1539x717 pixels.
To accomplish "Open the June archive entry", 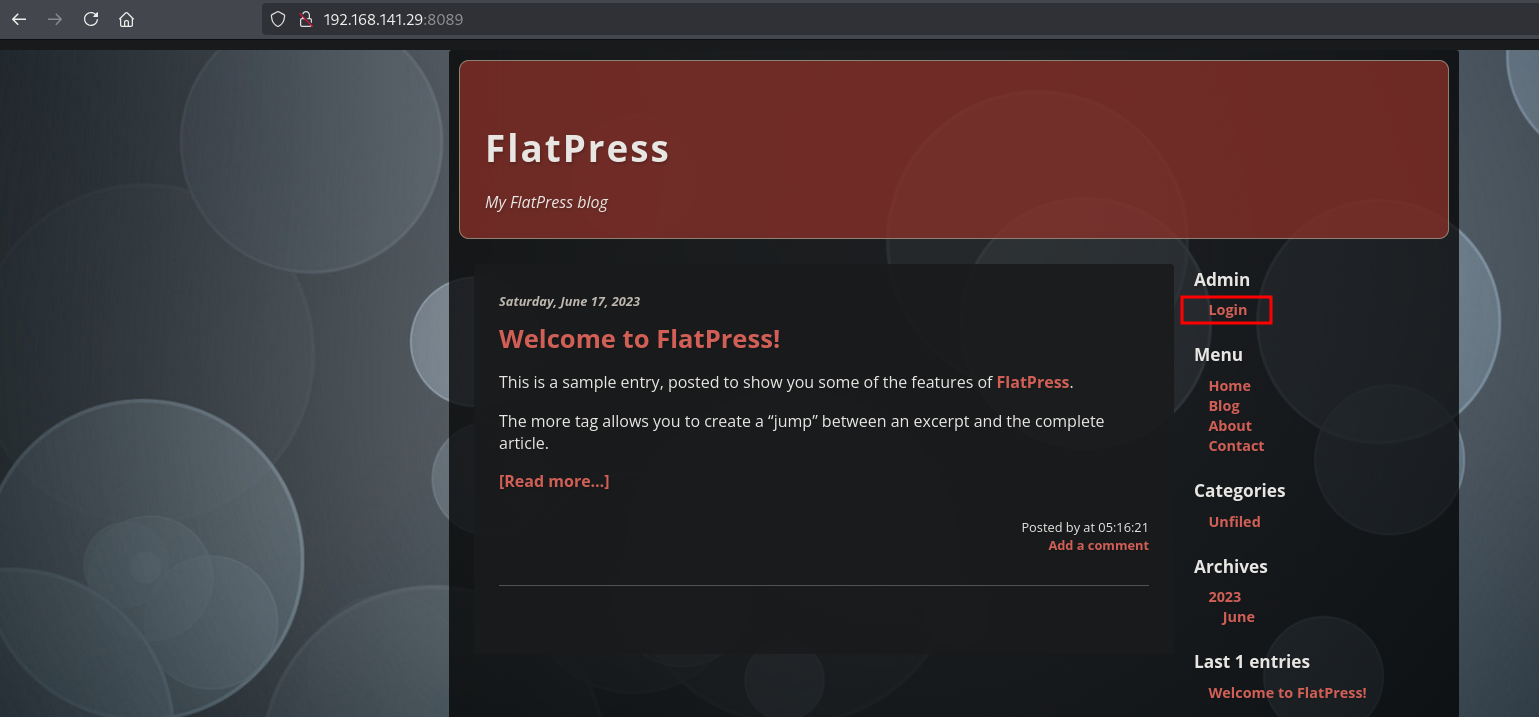I will (x=1238, y=617).
